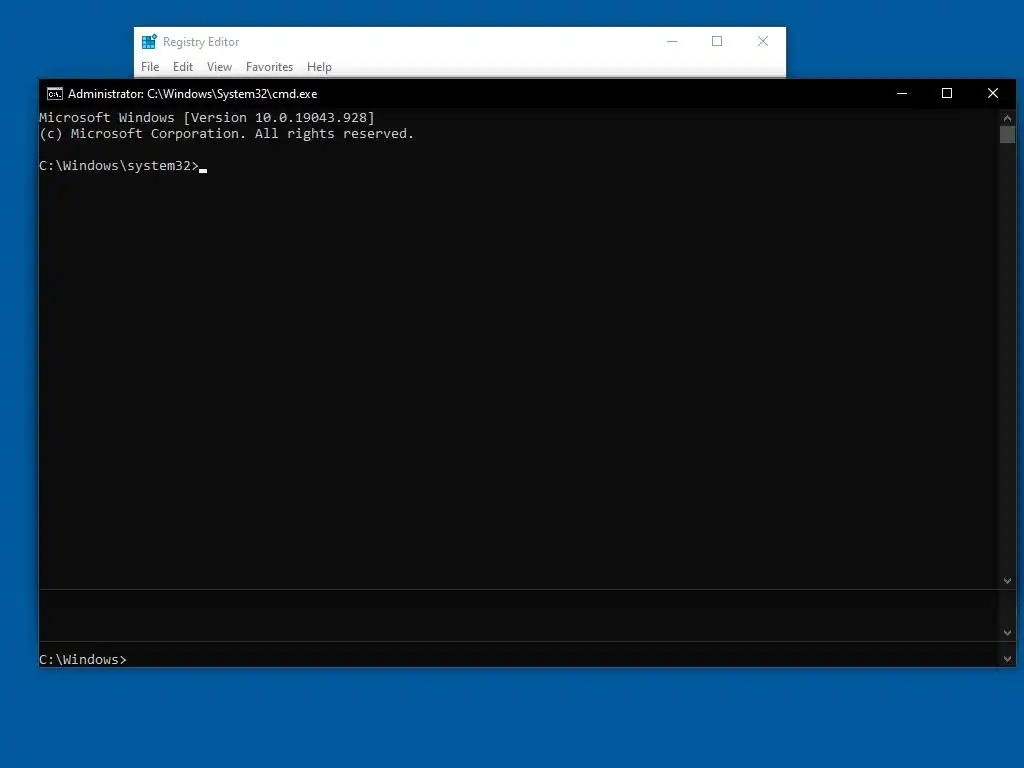Screen dimensions: 1024x768
Task: Open the Edit menu in Registry Editor
Action: click(183, 67)
